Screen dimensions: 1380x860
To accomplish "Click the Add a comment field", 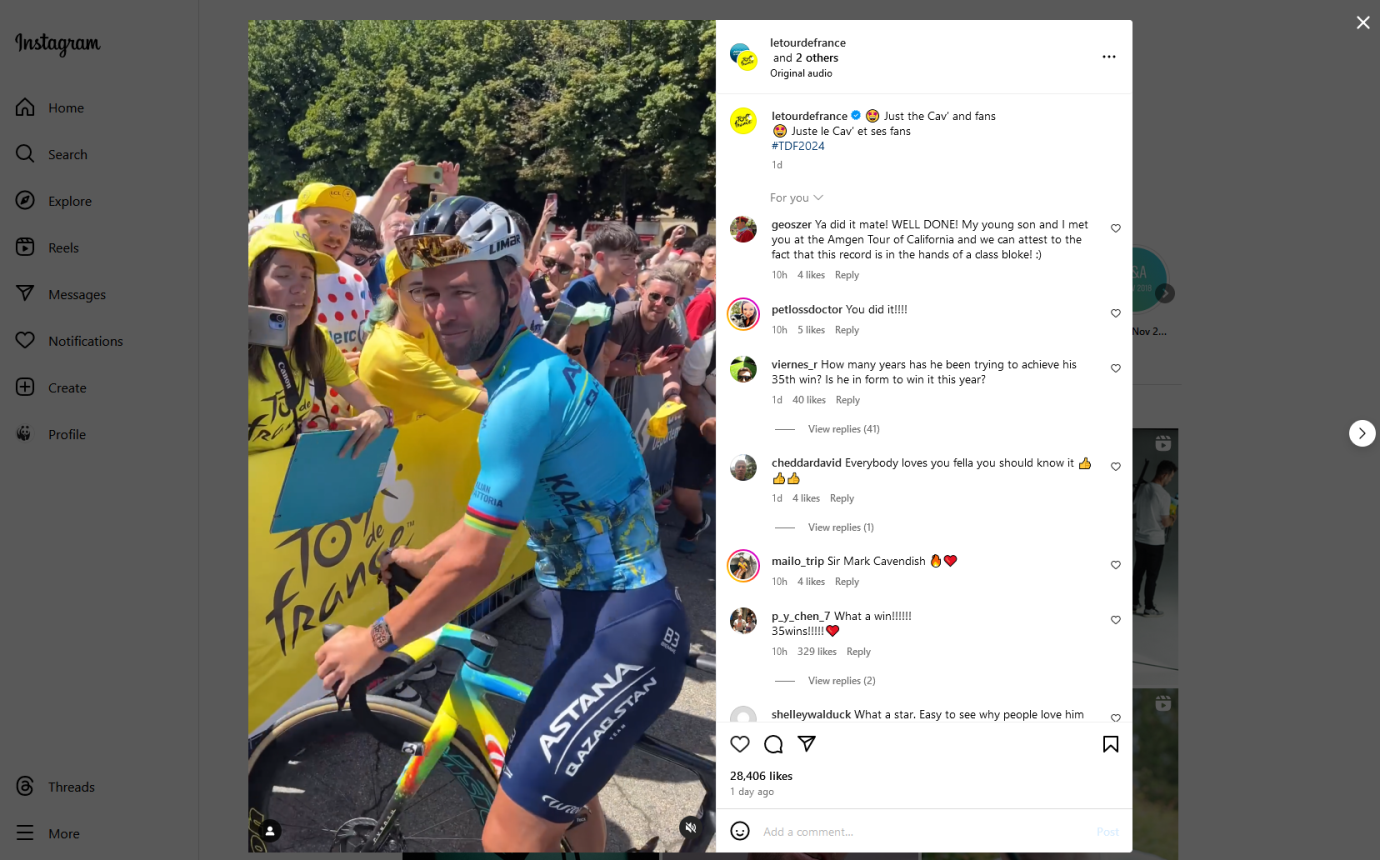I will [x=920, y=832].
